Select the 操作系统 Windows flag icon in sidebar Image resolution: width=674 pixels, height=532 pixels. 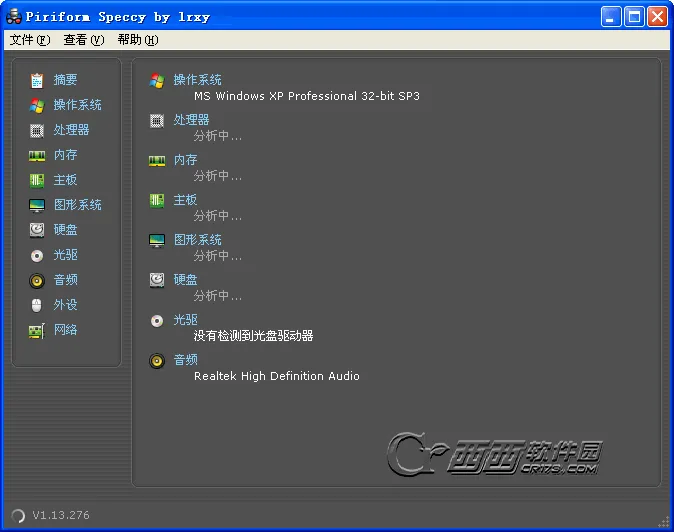pos(37,105)
